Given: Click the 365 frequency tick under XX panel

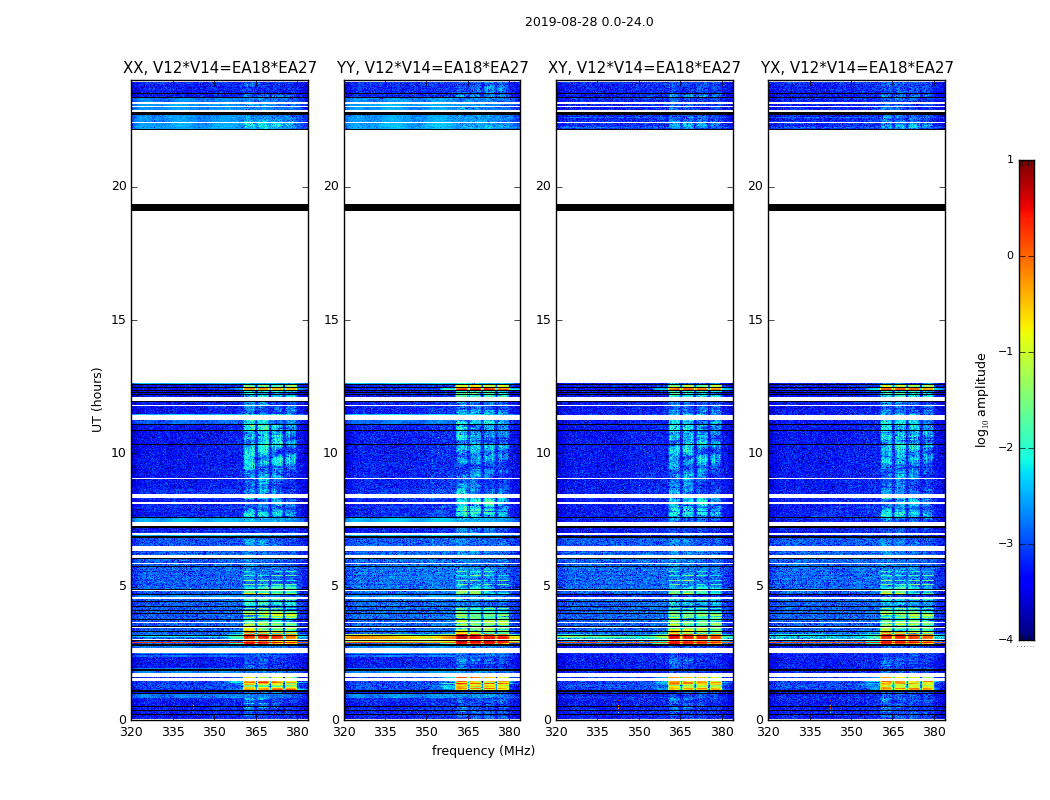Looking at the screenshot, I should (x=256, y=732).
